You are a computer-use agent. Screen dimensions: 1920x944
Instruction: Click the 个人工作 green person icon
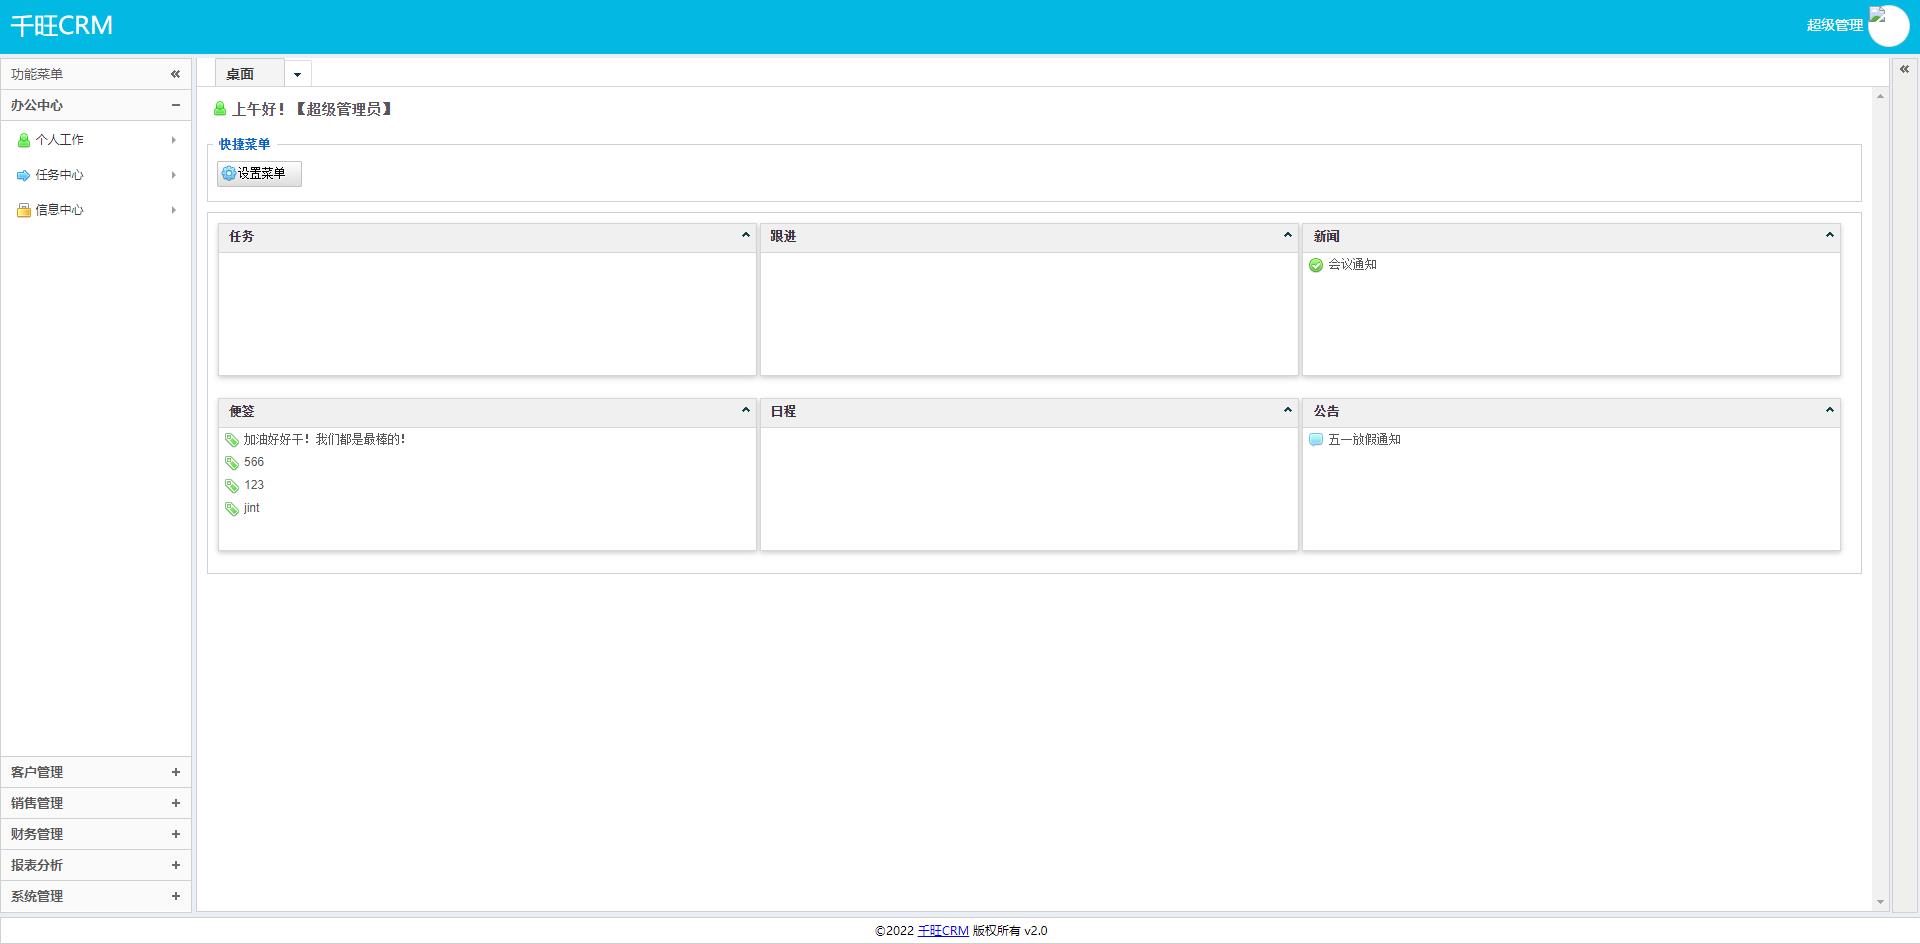click(24, 140)
